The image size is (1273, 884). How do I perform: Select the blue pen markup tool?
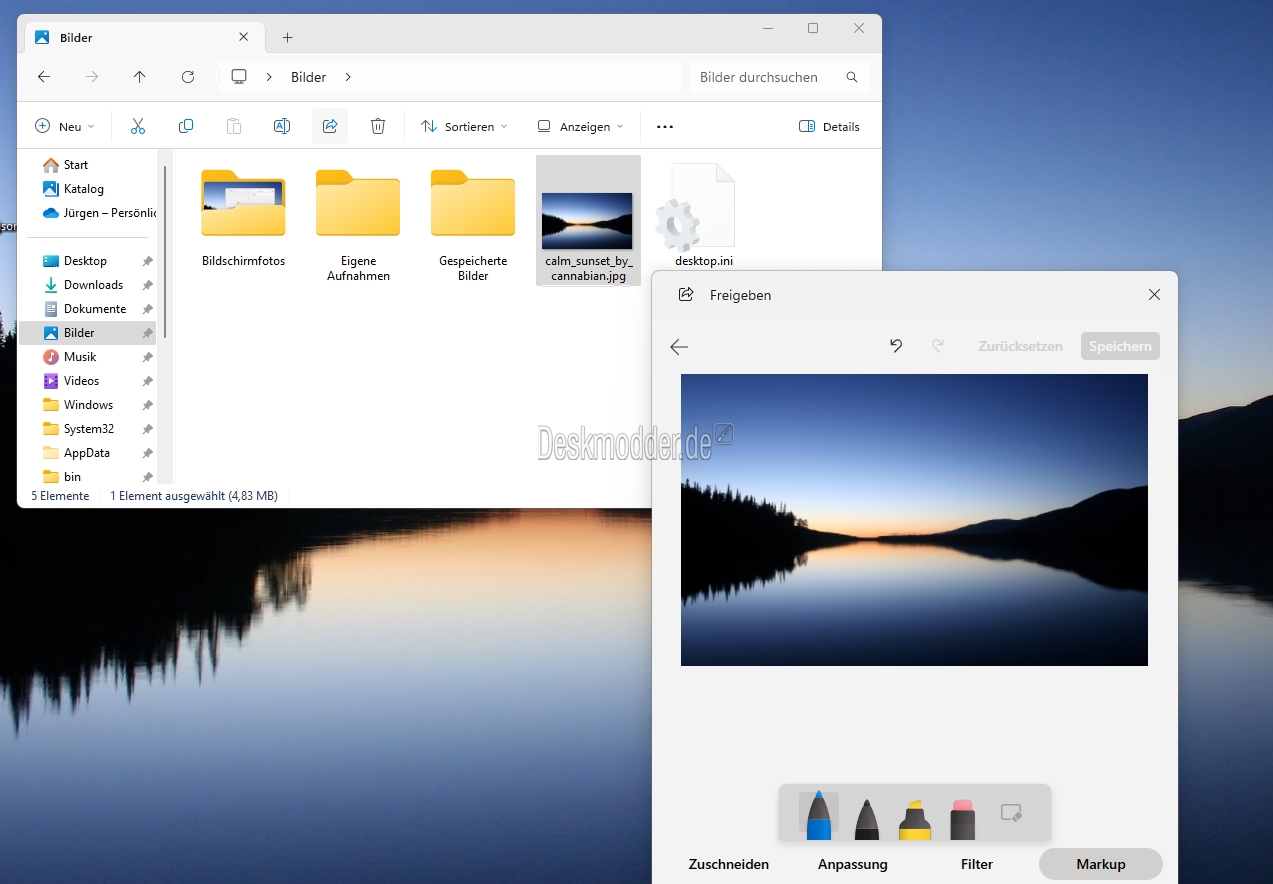point(818,815)
